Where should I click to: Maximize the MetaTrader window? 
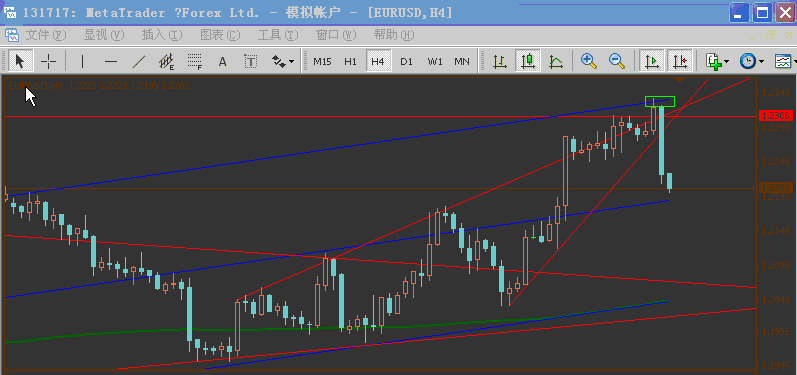click(x=762, y=13)
